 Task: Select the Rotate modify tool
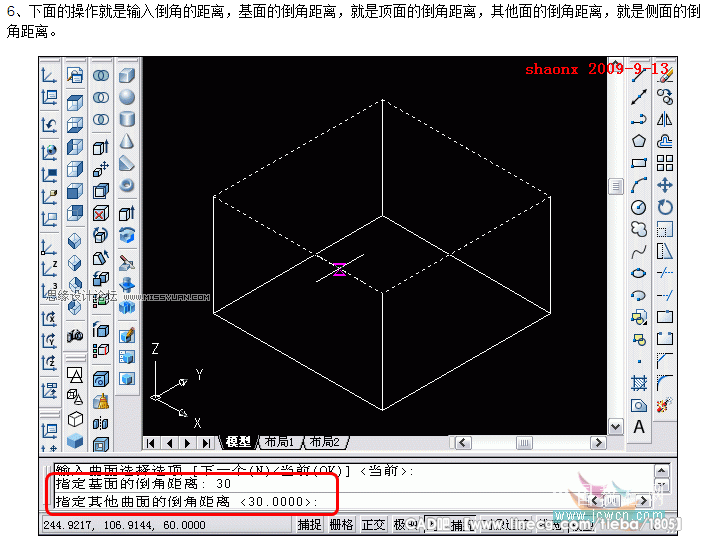[x=665, y=208]
